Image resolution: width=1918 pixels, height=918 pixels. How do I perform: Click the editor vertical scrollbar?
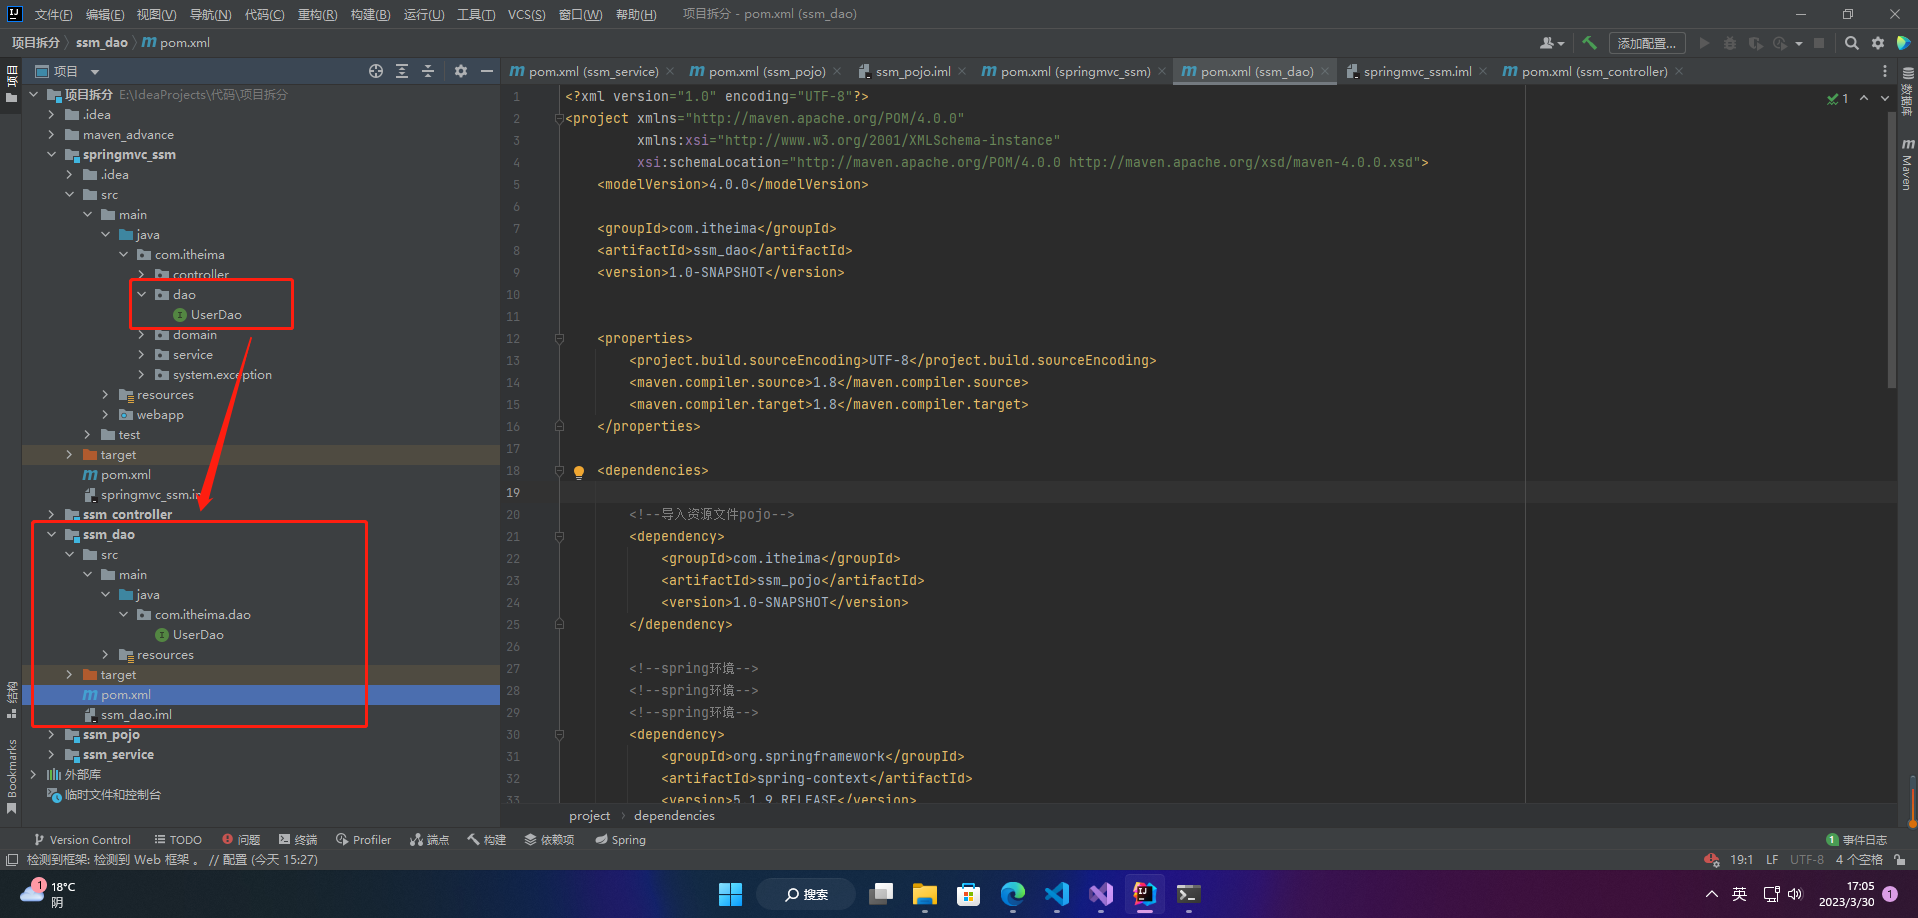pos(1891,250)
